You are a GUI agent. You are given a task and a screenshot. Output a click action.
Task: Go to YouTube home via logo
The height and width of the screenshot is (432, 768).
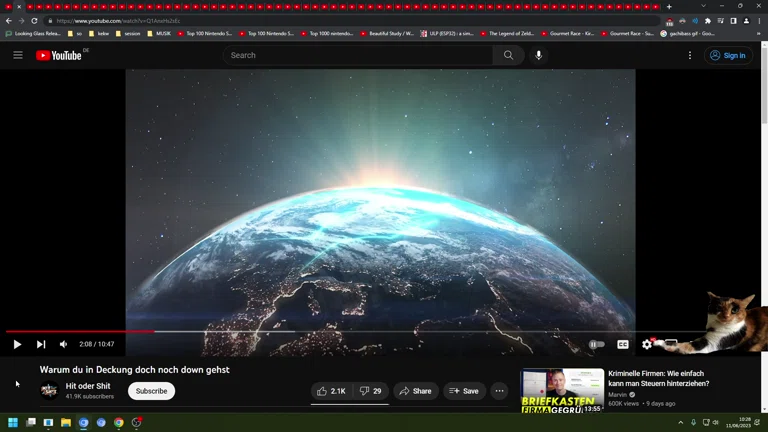click(x=59, y=55)
